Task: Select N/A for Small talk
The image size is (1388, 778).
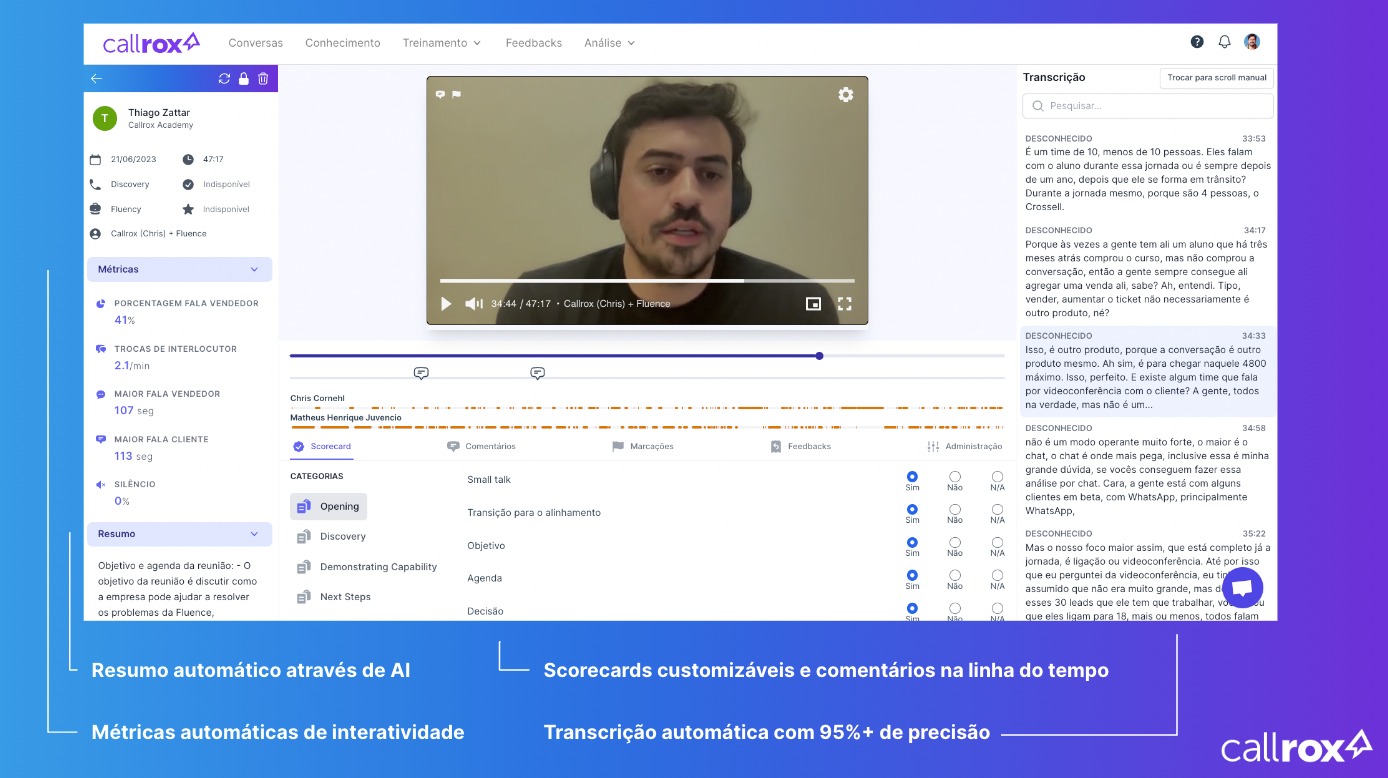Action: 997,477
